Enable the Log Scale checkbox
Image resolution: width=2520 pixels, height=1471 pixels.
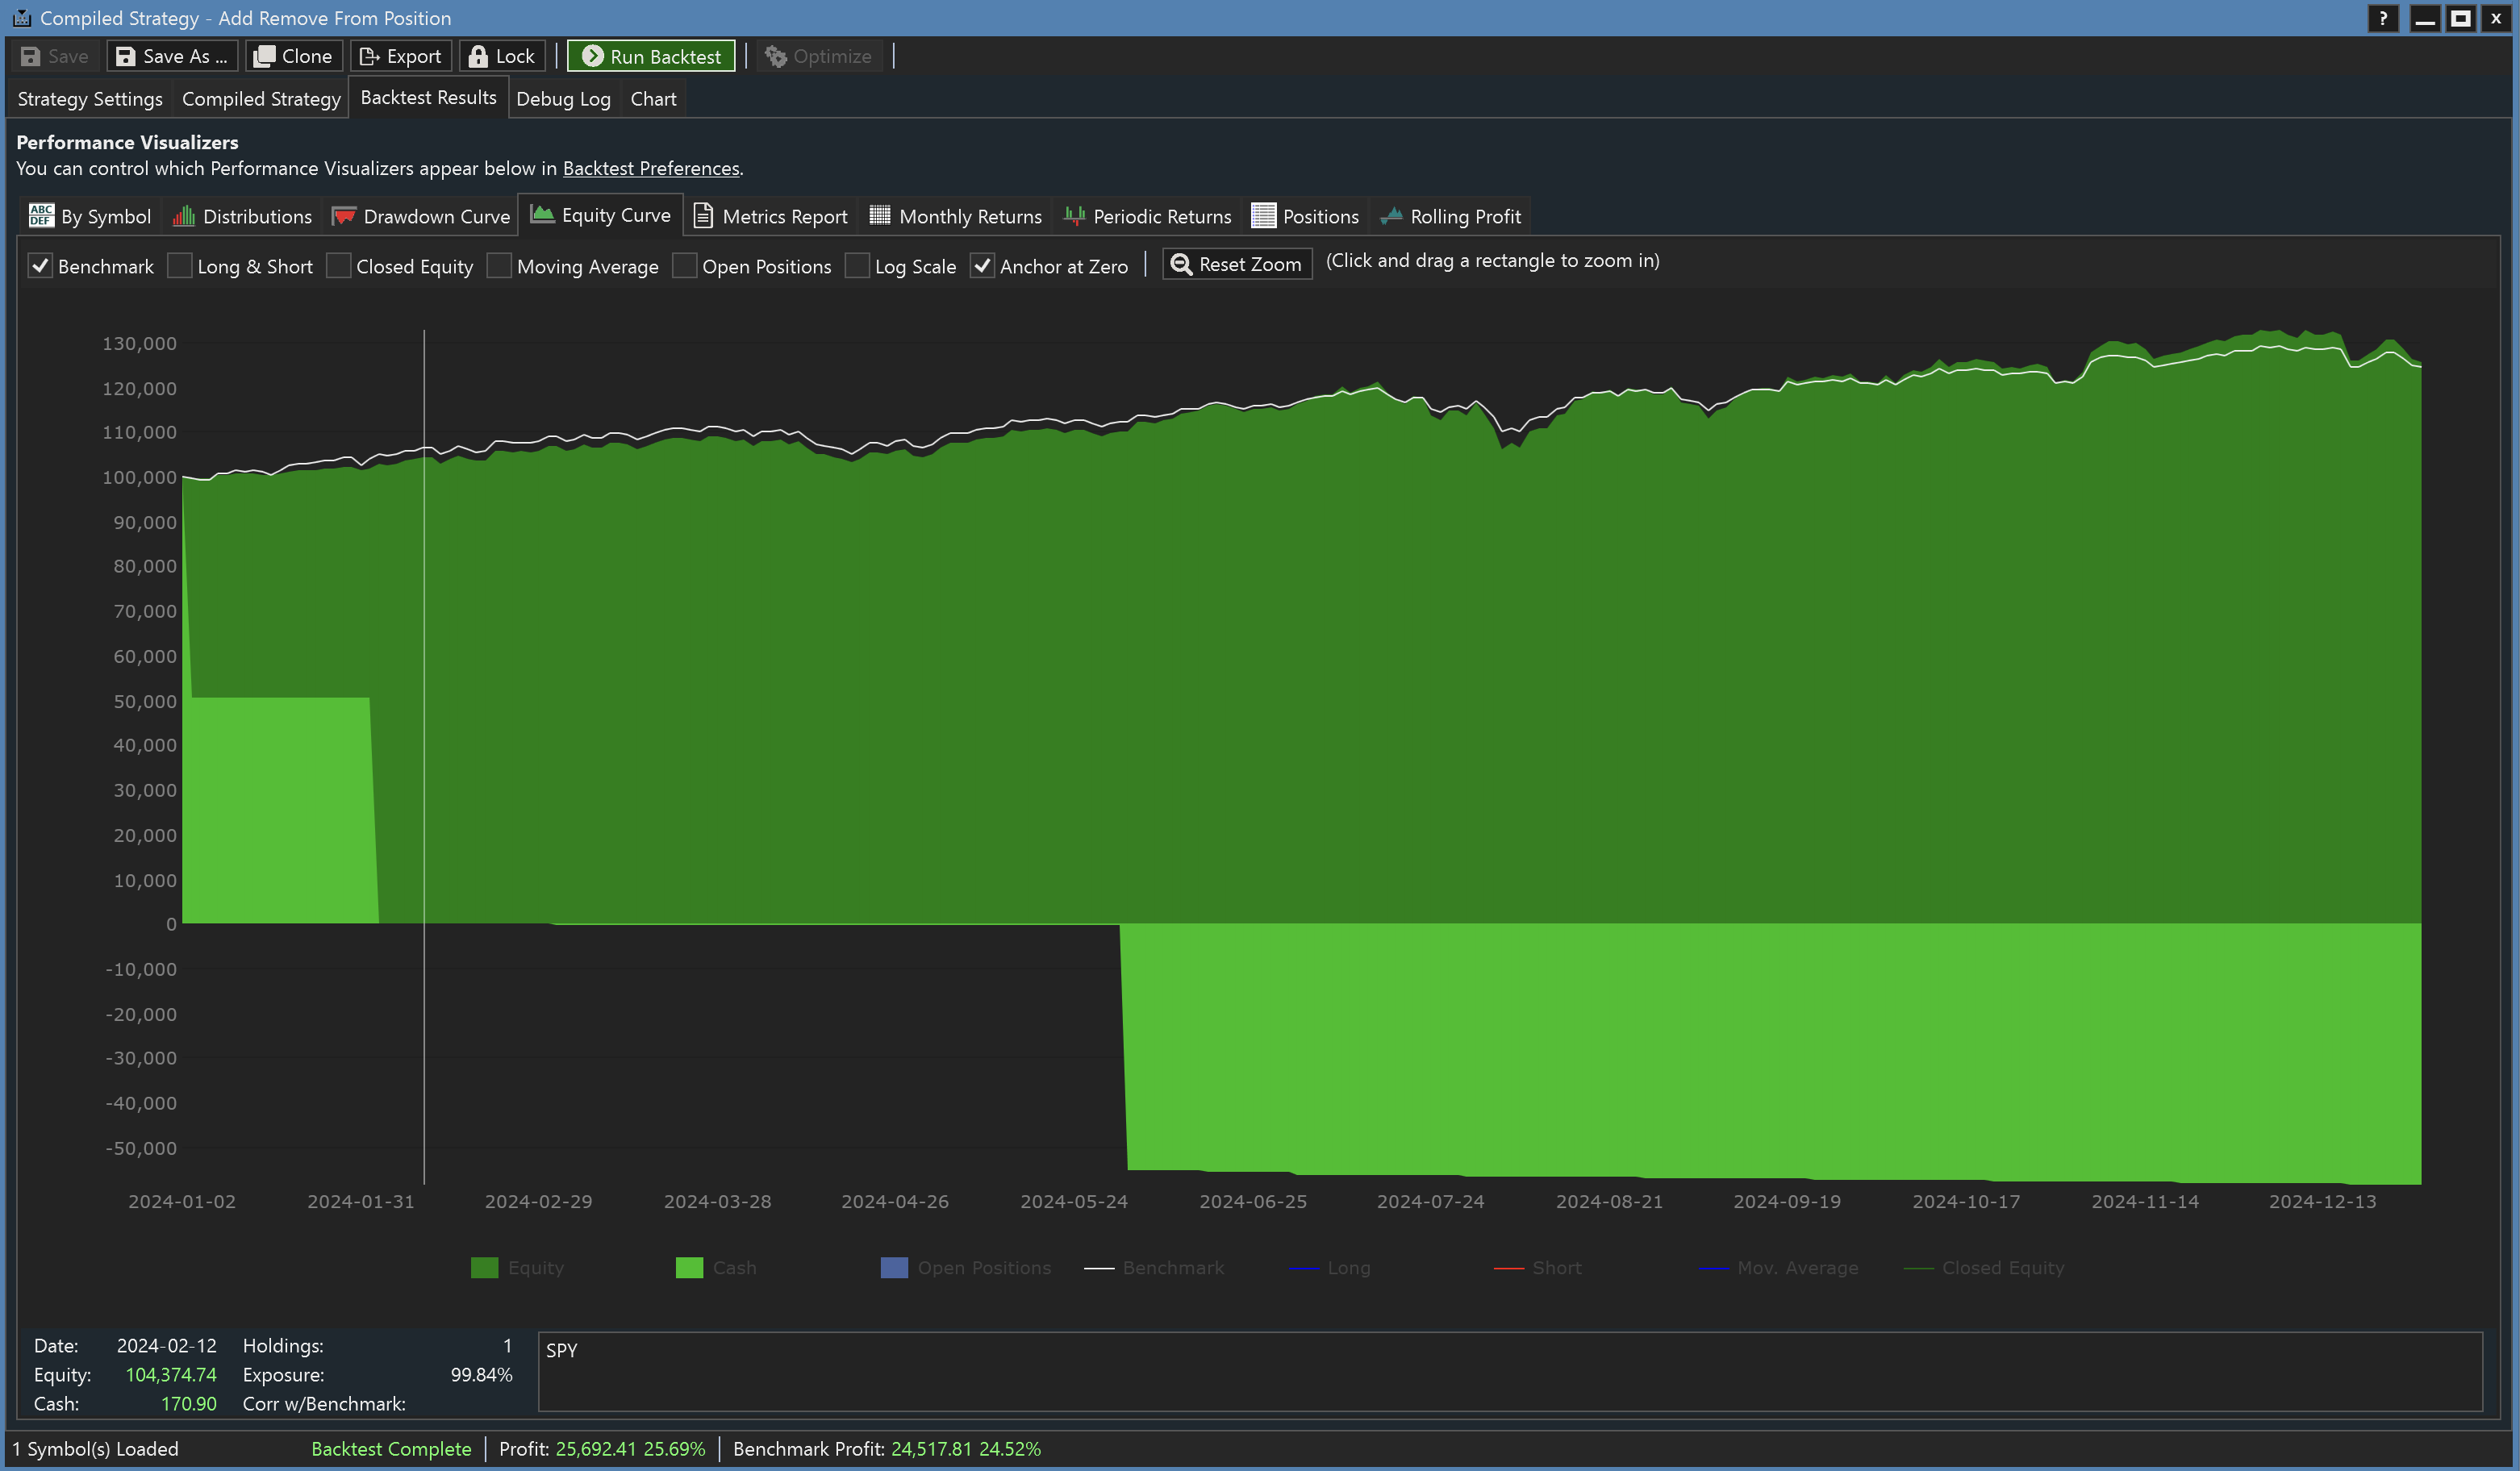click(857, 266)
